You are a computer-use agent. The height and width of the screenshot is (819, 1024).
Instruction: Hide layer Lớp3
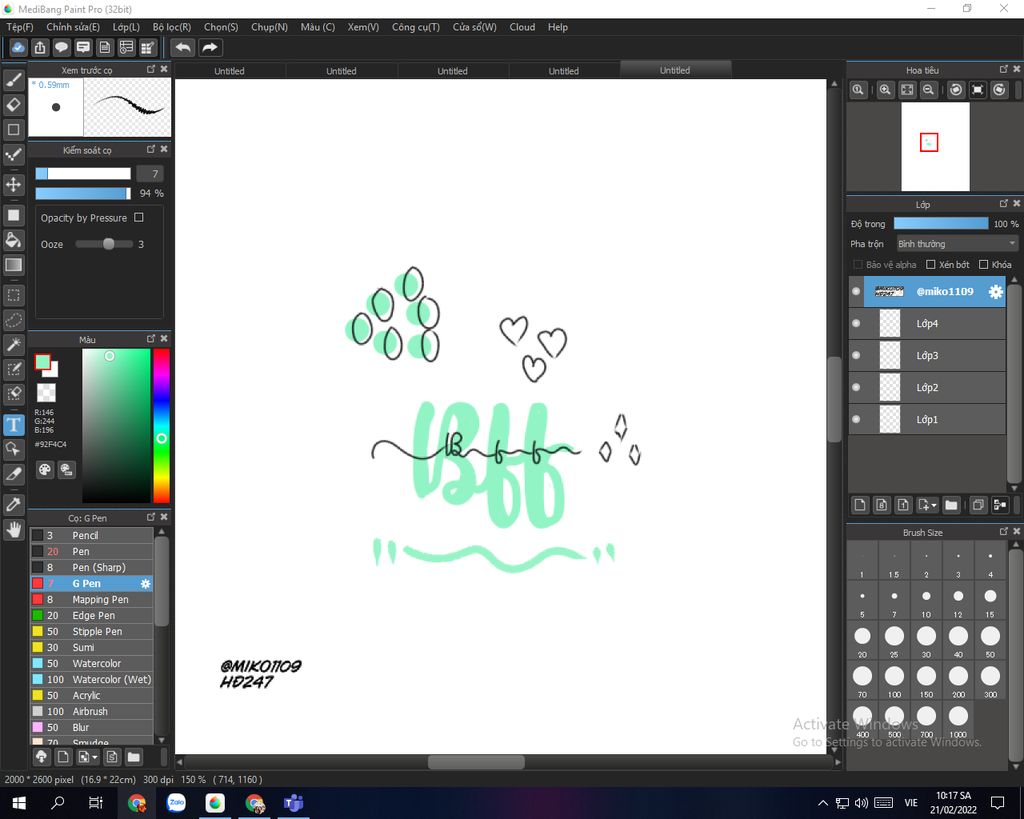point(856,355)
